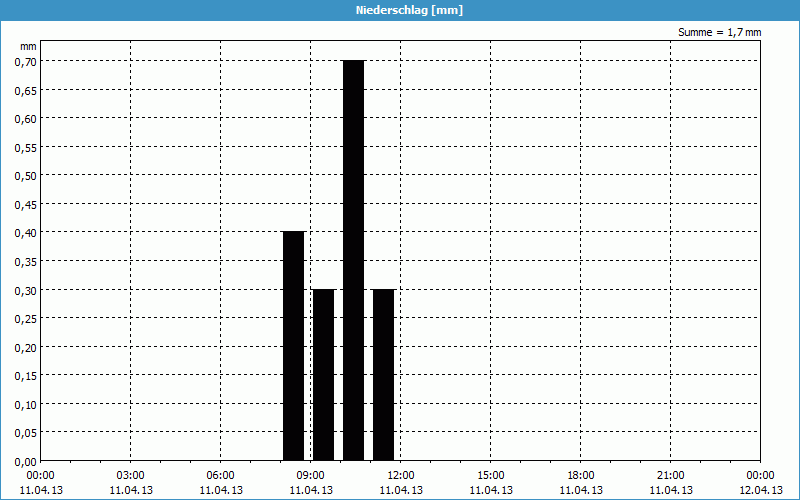
Task: Click the 0,30 y-axis tick label
Action: click(26, 290)
